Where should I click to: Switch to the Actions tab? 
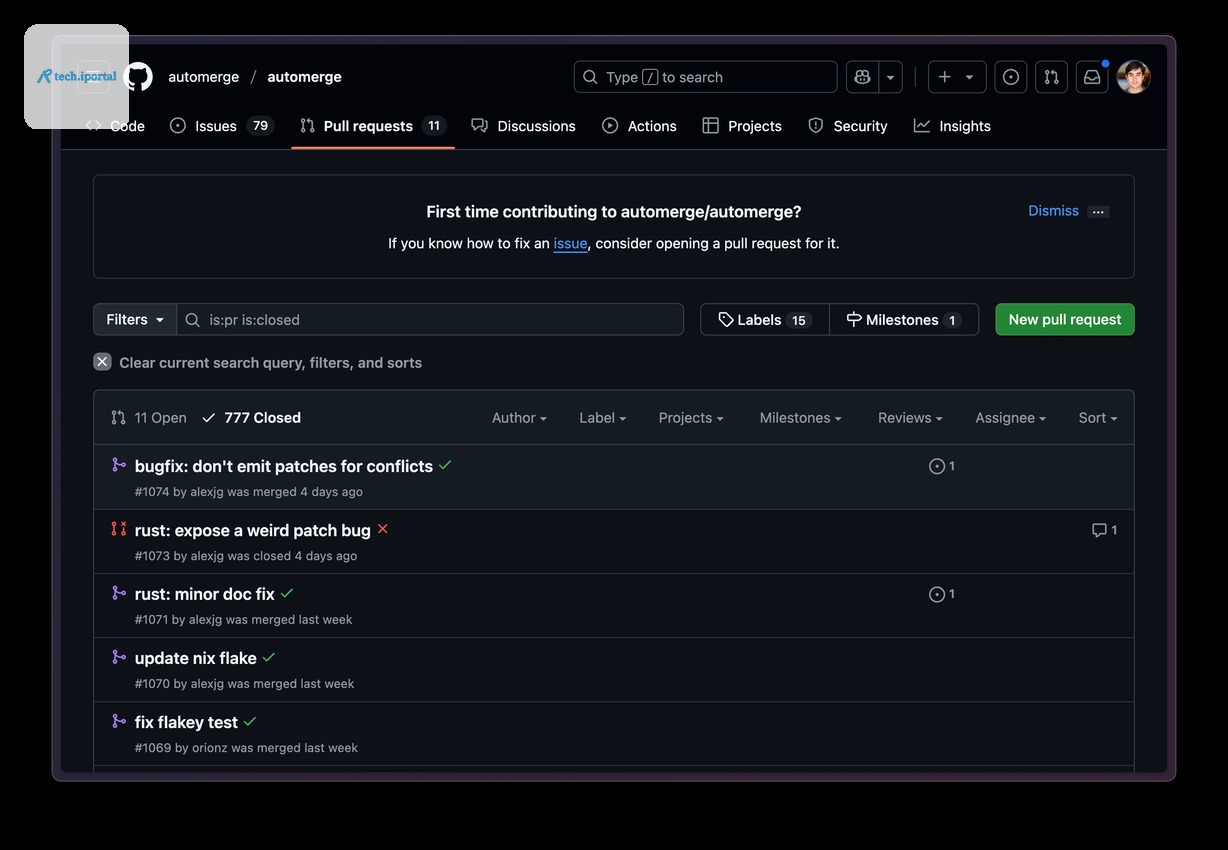tap(639, 126)
